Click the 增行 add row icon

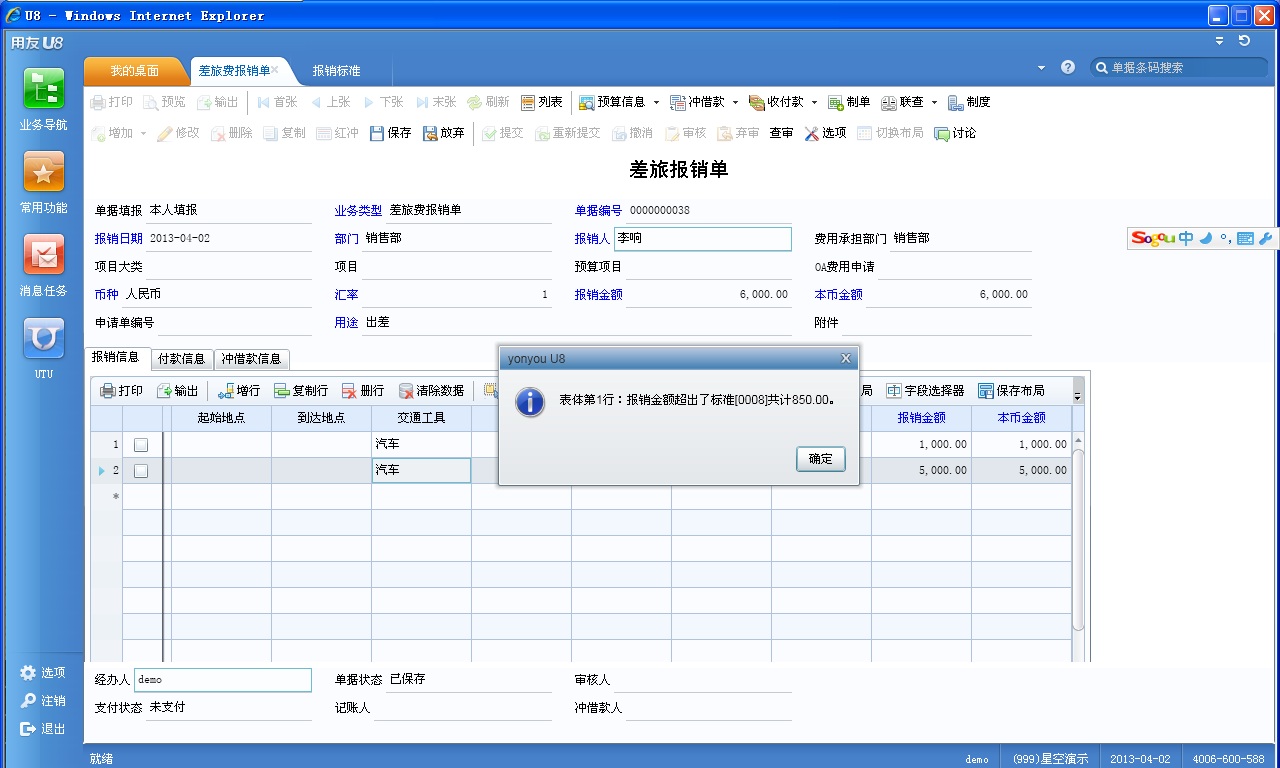click(x=226, y=391)
